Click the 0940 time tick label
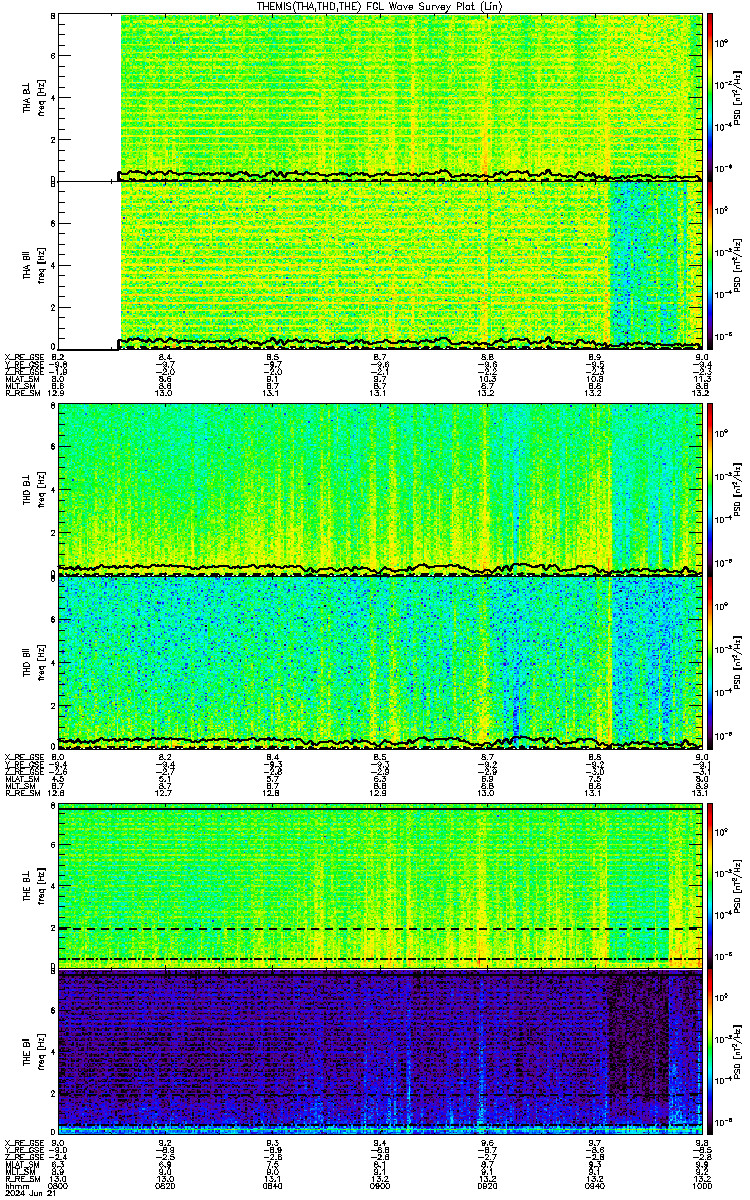The image size is (750, 1200). point(594,1187)
